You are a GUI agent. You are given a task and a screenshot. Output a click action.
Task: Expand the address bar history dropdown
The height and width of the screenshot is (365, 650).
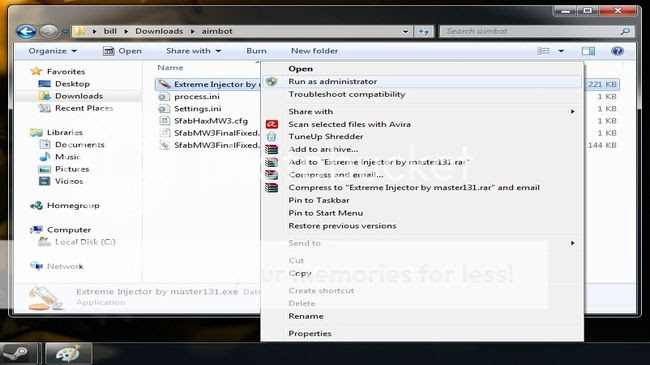(405, 32)
